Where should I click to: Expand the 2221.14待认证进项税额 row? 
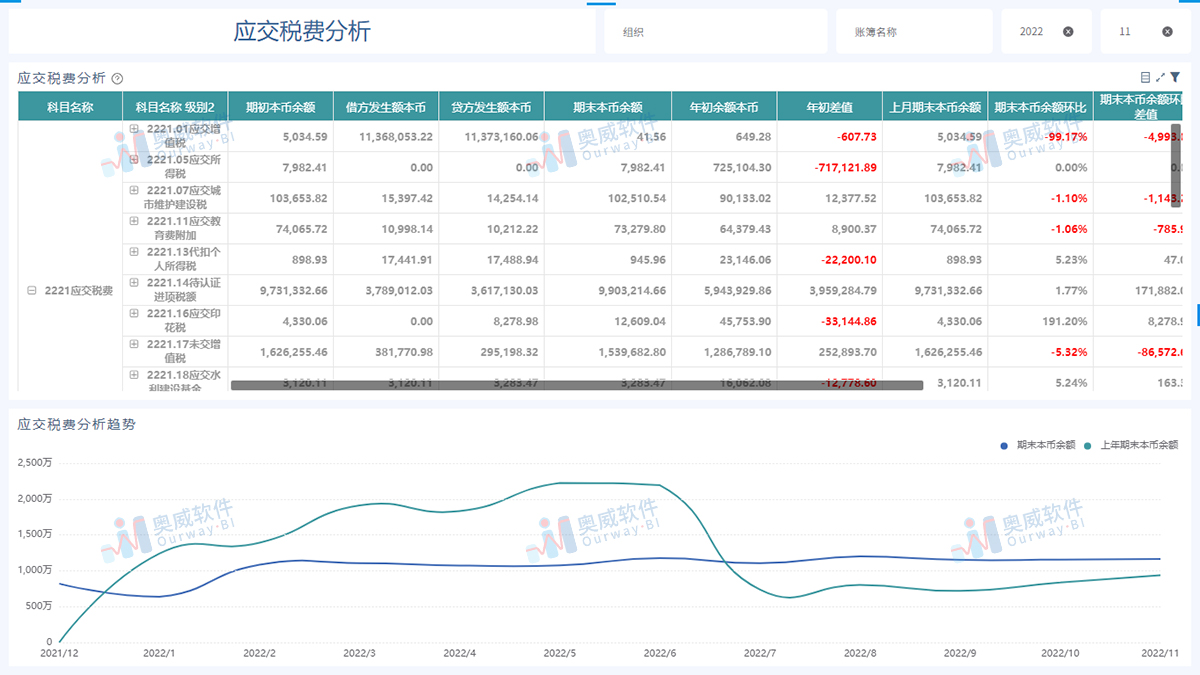point(134,280)
